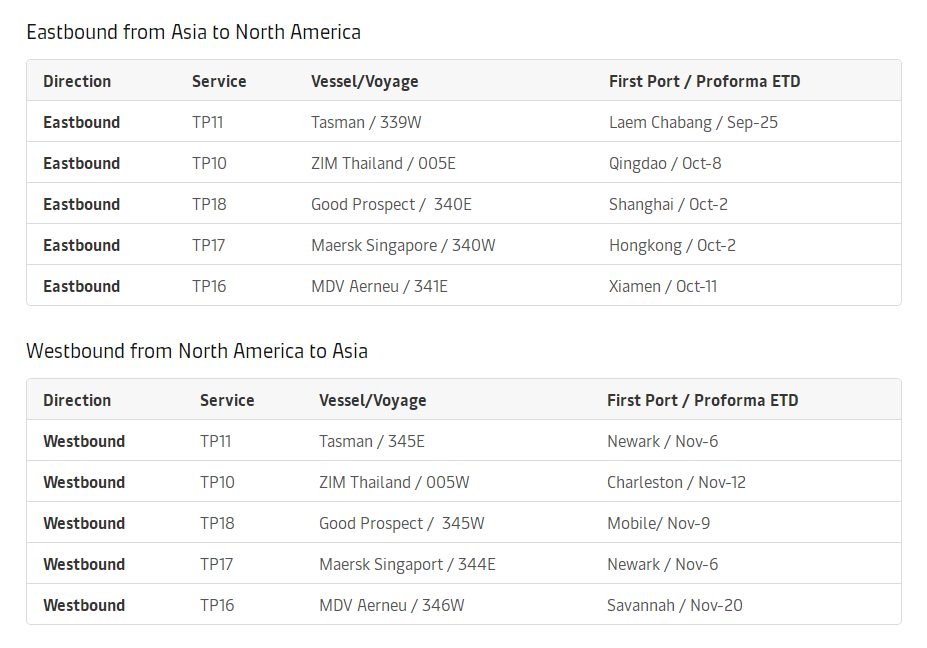
Task: Select the Eastbound table's 'First Port / Proforma ETD' header
Action: [705, 82]
